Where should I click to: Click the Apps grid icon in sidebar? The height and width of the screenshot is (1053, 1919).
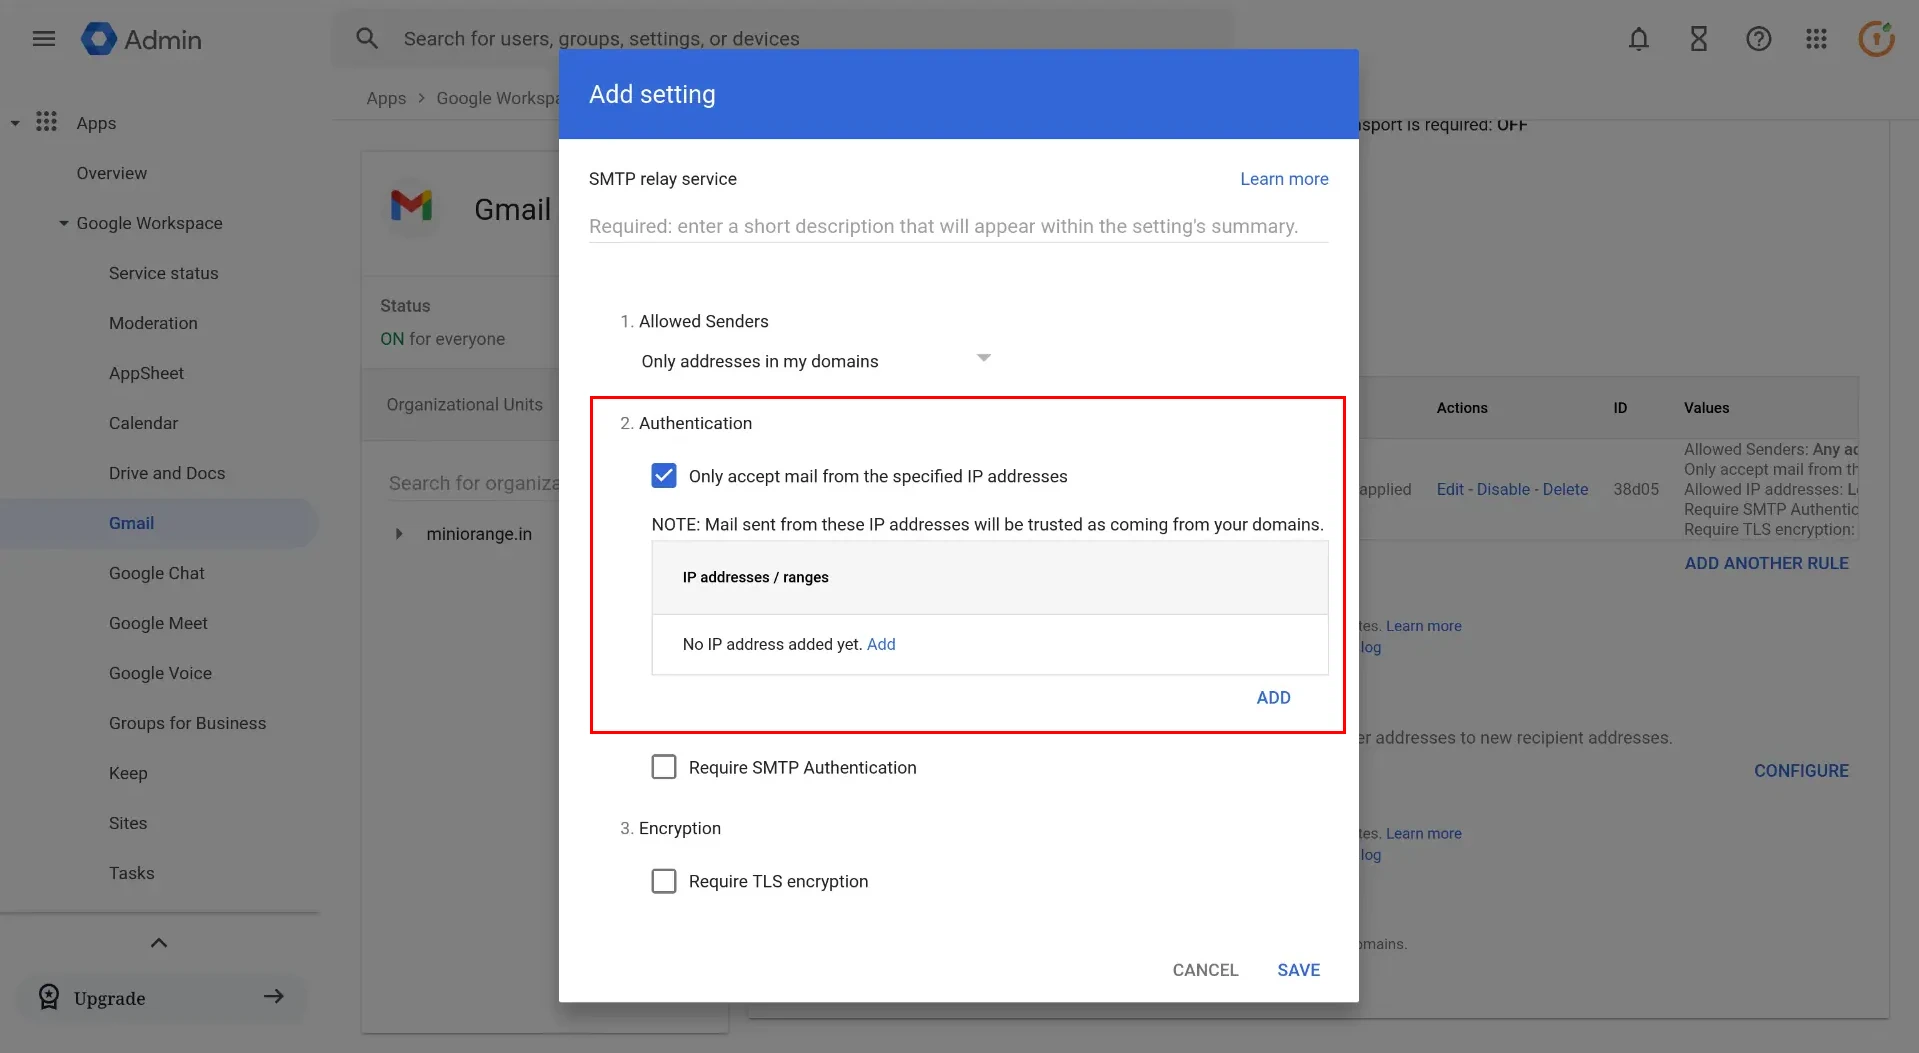47,121
